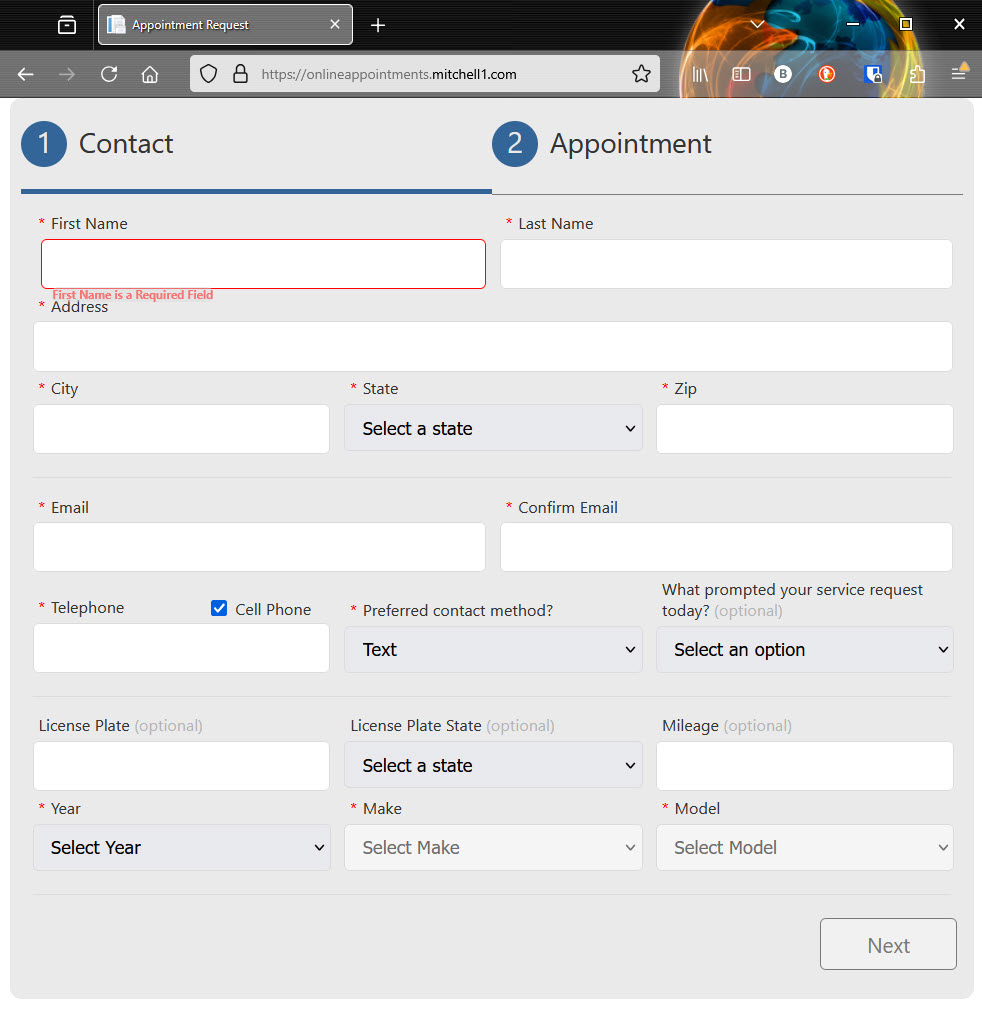The width and height of the screenshot is (982, 1033).
Task: Open the Select Year dropdown
Action: (182, 848)
